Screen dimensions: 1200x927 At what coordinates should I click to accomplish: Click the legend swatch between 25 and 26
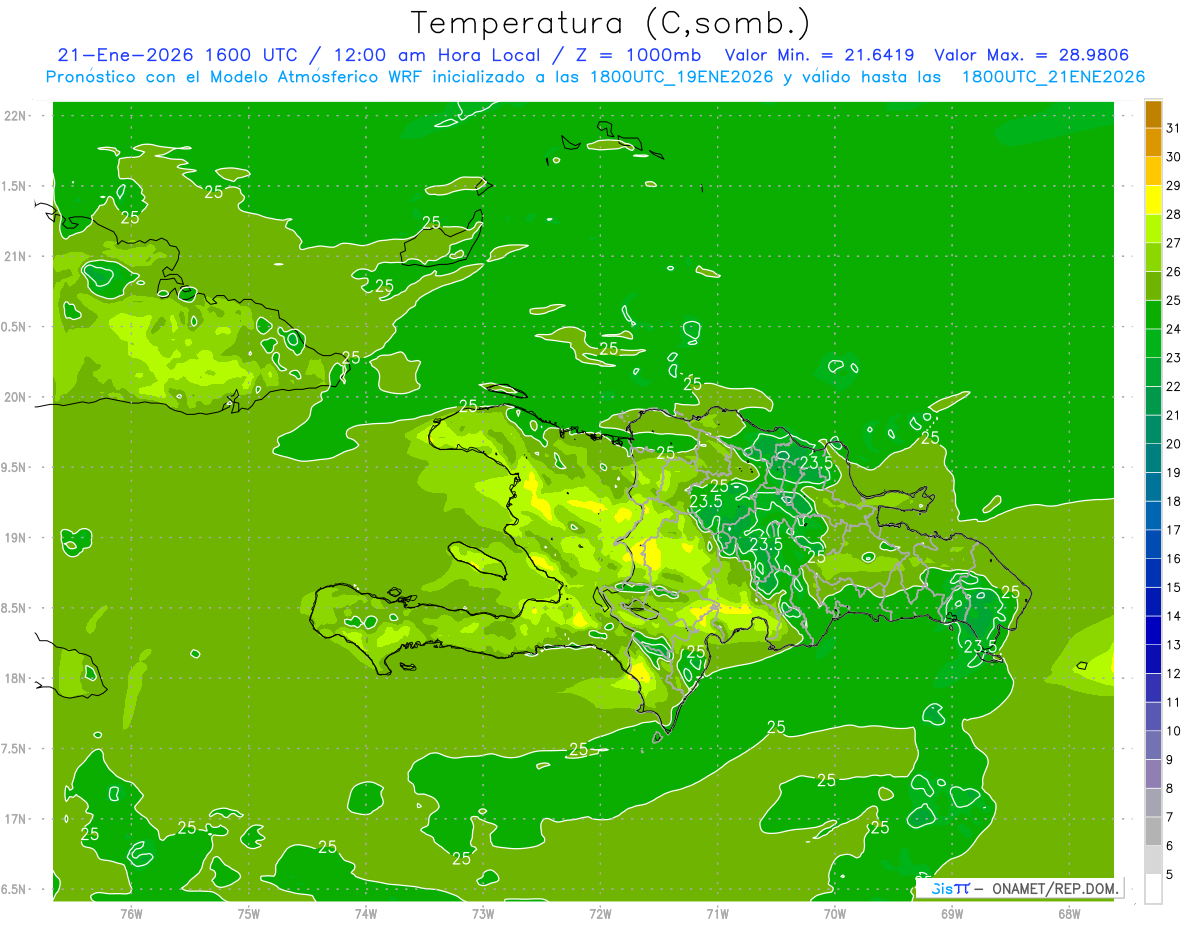coord(1153,286)
